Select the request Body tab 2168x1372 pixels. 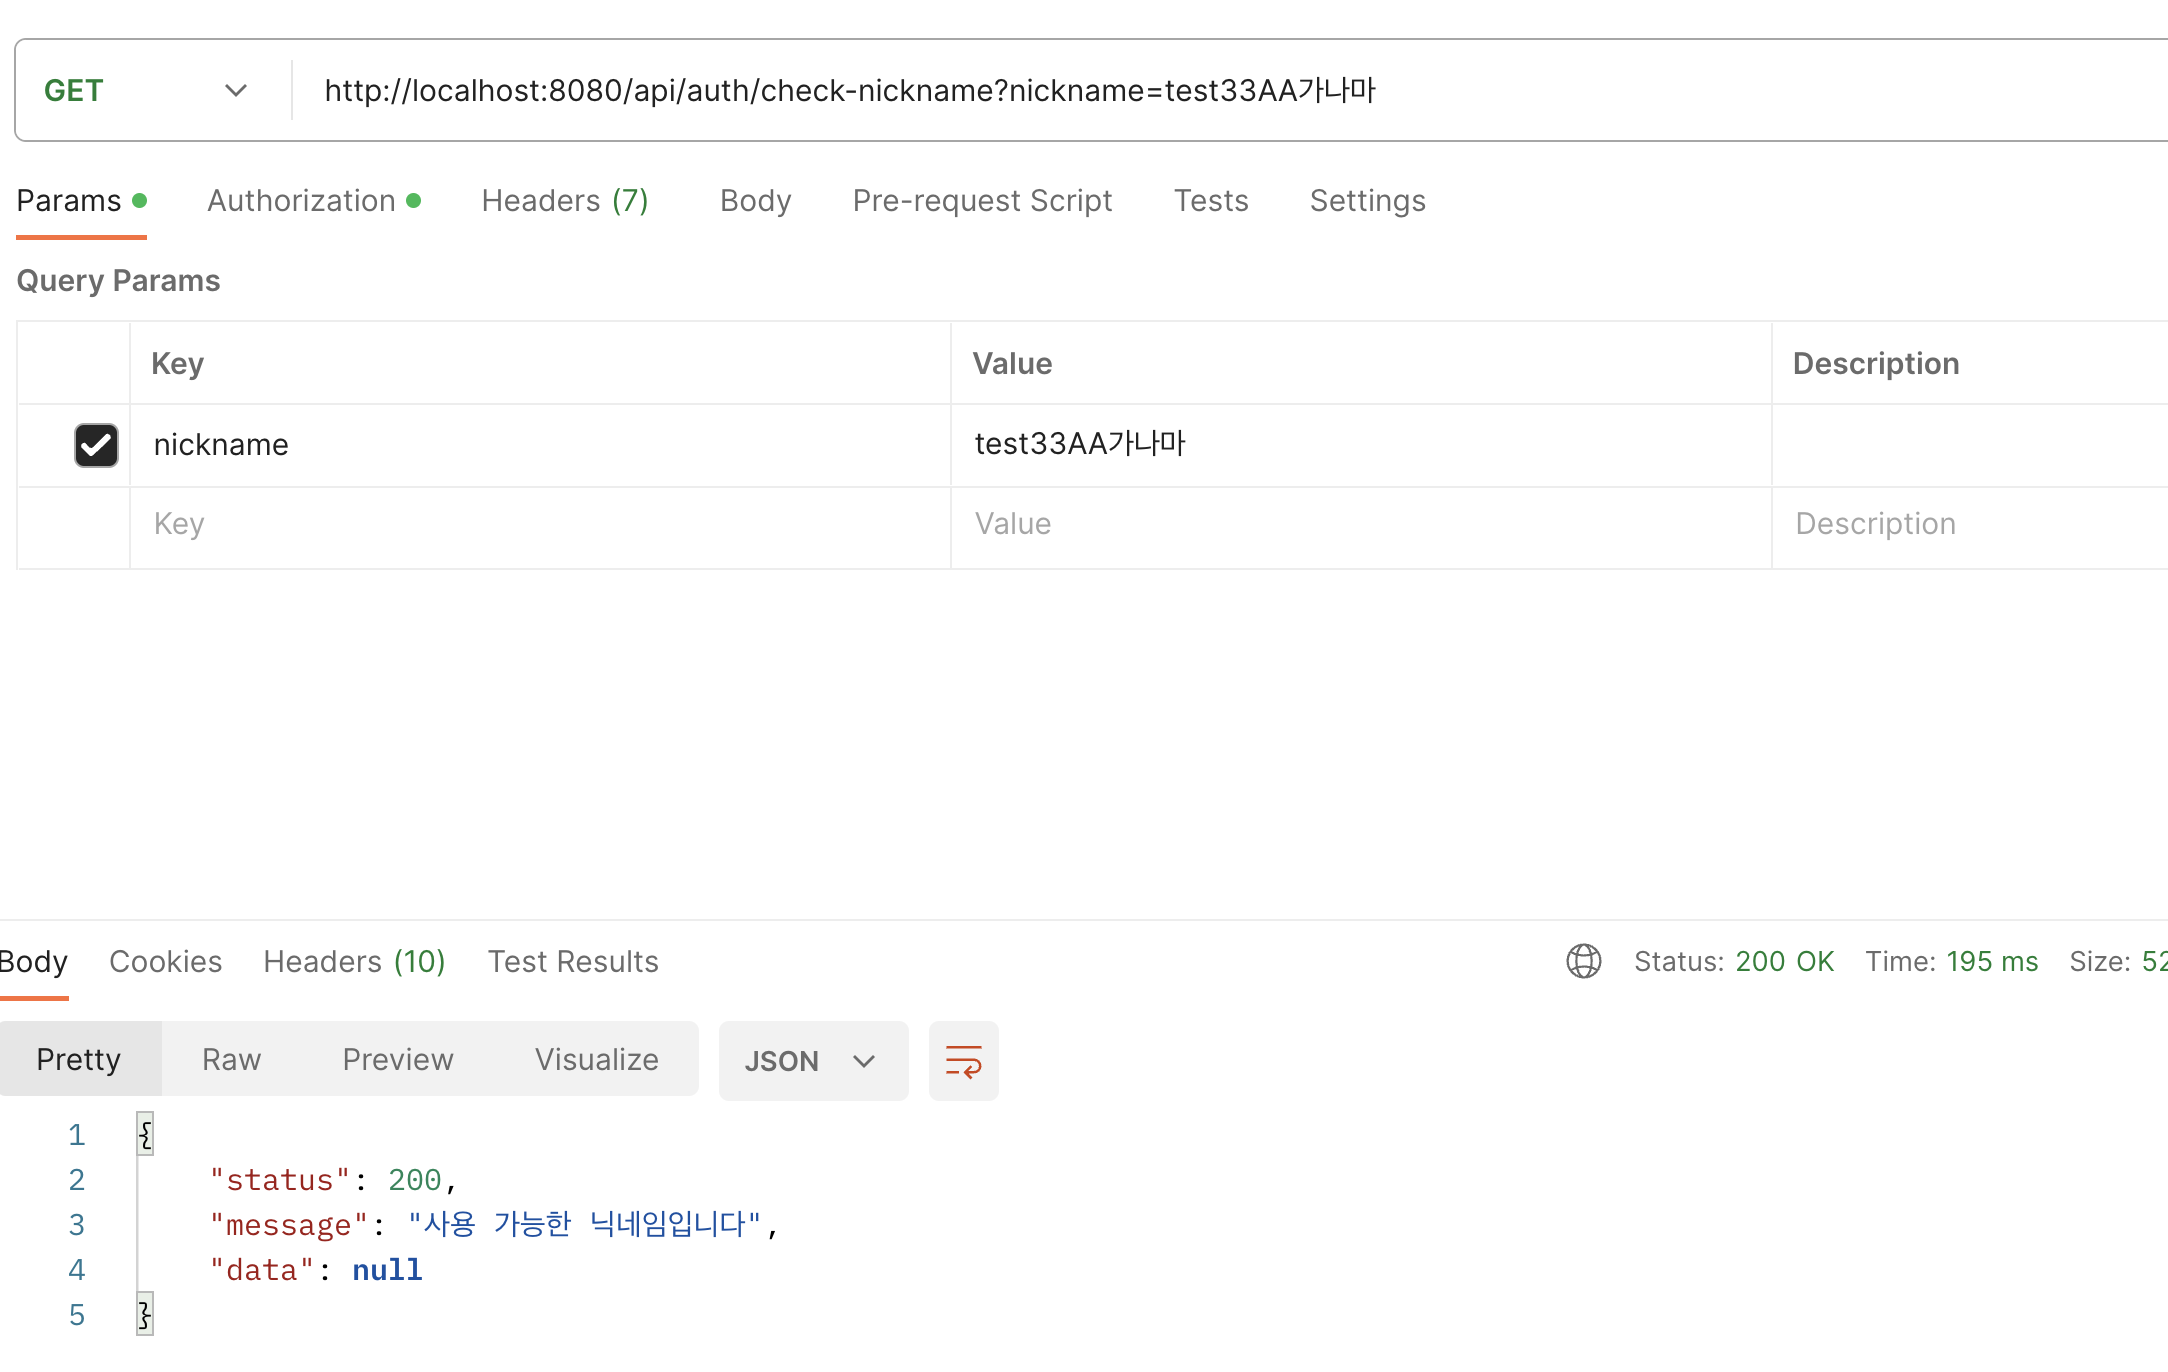(x=755, y=201)
